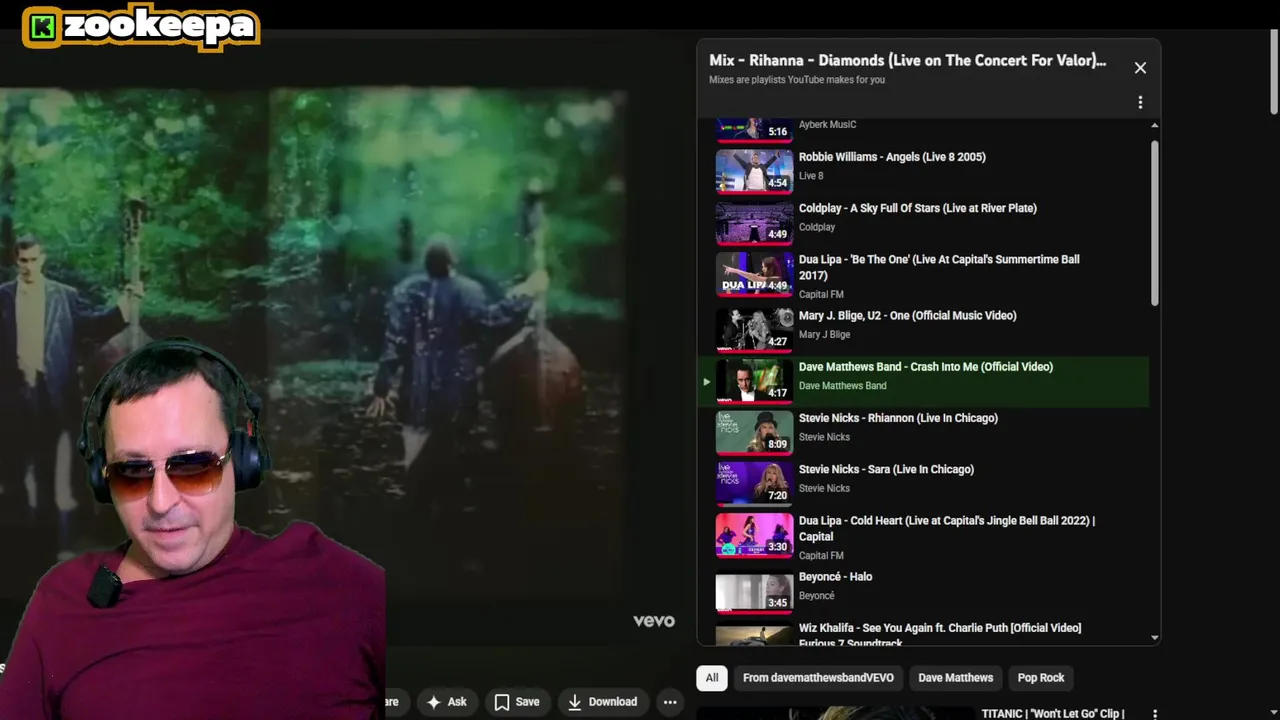Play Wiz Khalifa - See You Again
Viewport: 1280px width, 720px height.
click(x=940, y=635)
